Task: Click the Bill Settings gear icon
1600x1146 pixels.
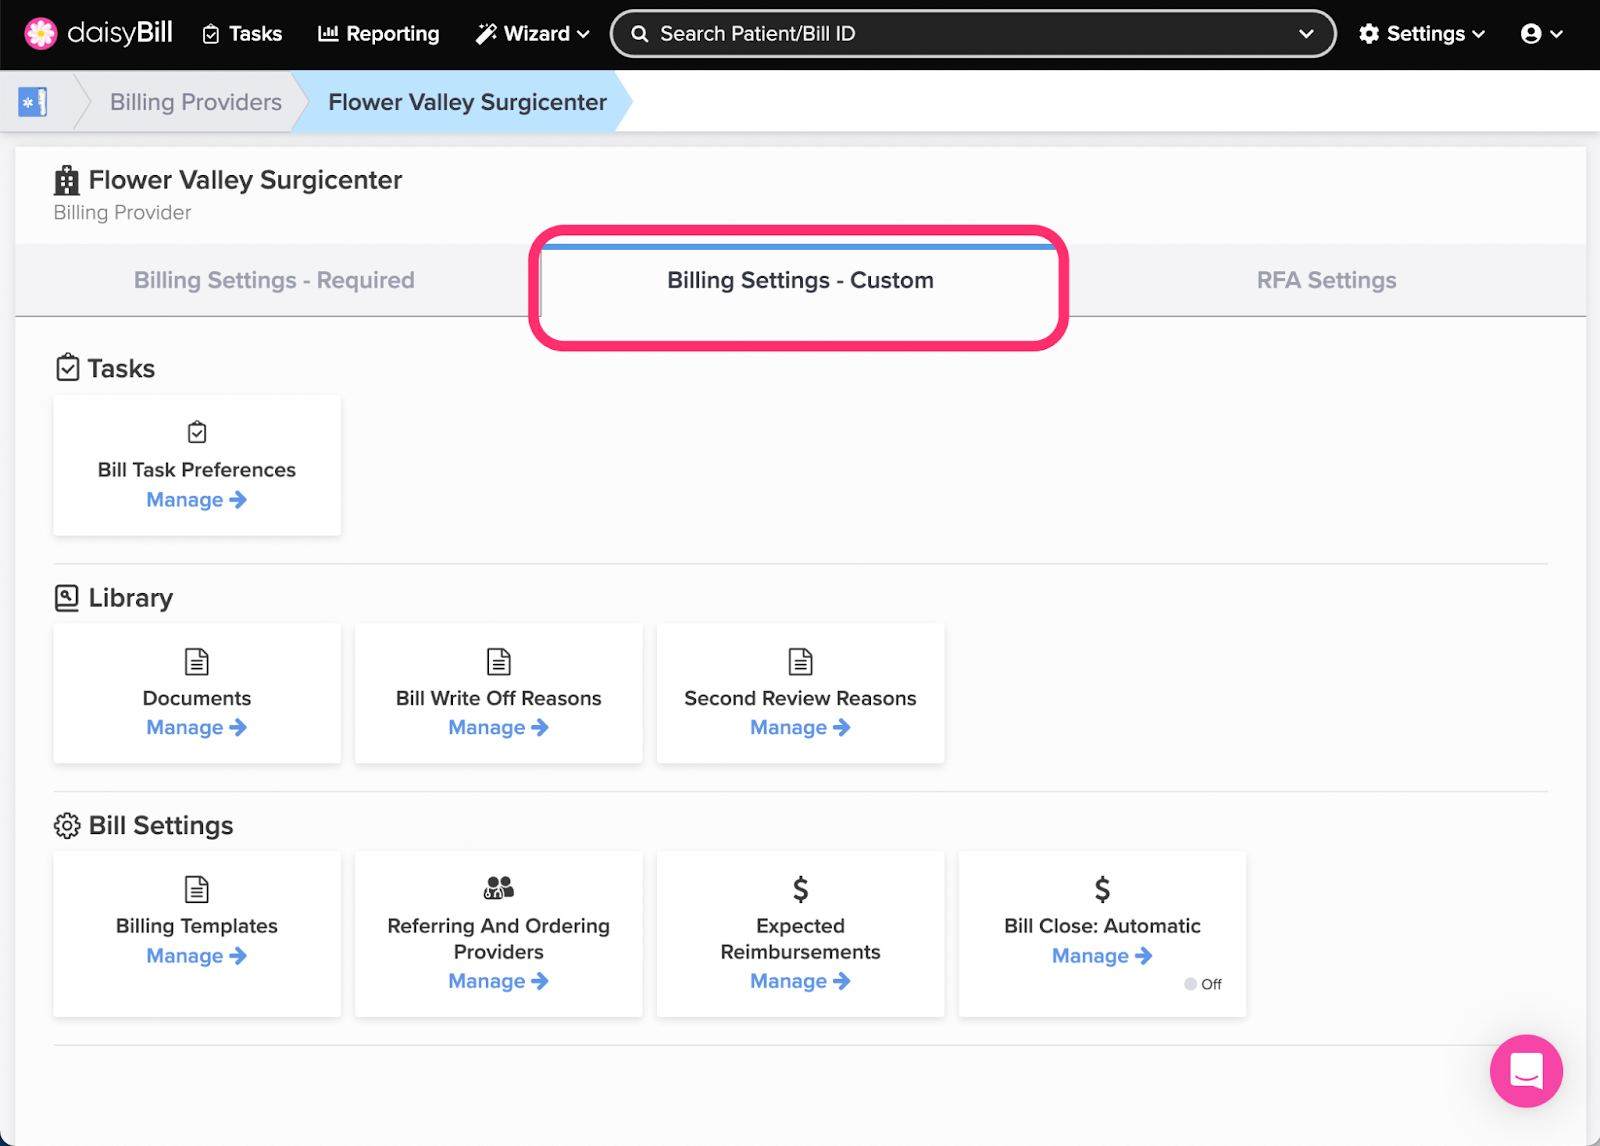Action: [x=67, y=826]
